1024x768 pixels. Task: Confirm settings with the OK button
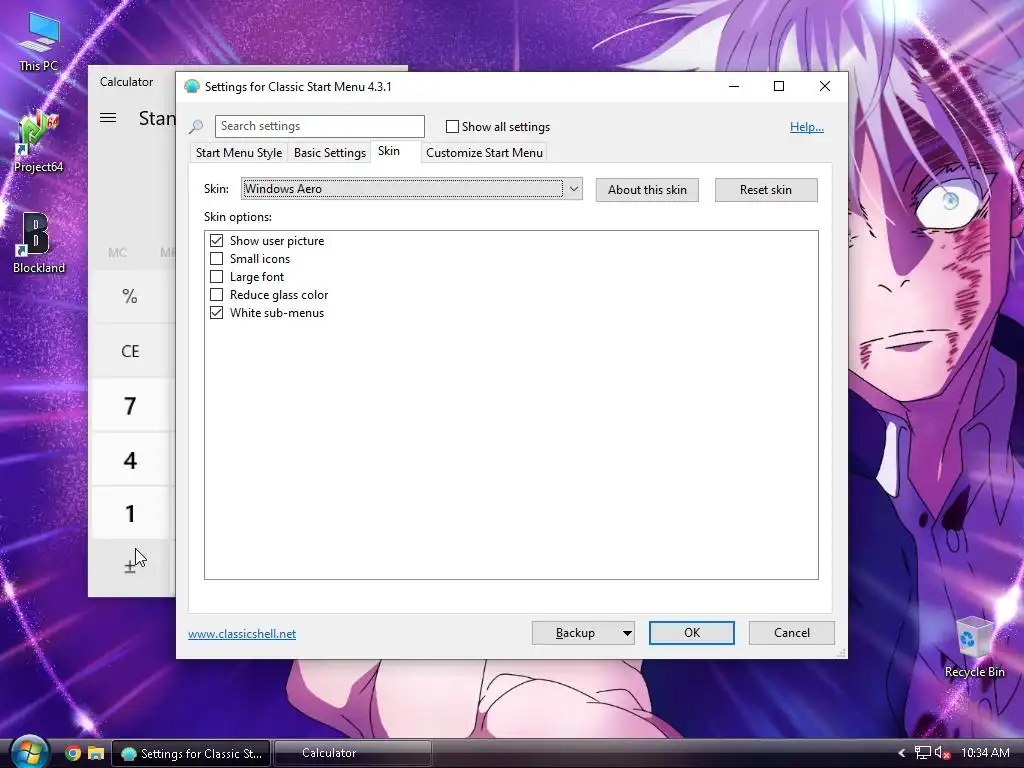tap(692, 633)
